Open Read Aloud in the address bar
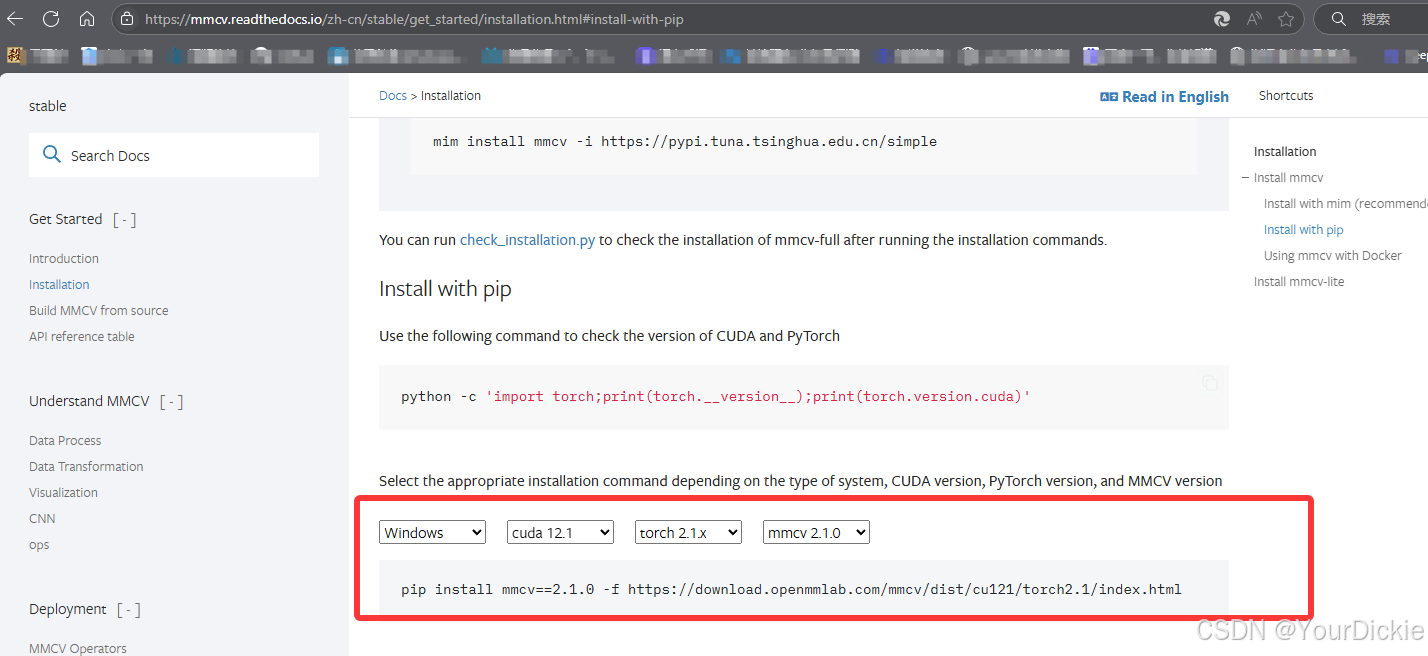This screenshot has height=656, width=1428. 1254,18
